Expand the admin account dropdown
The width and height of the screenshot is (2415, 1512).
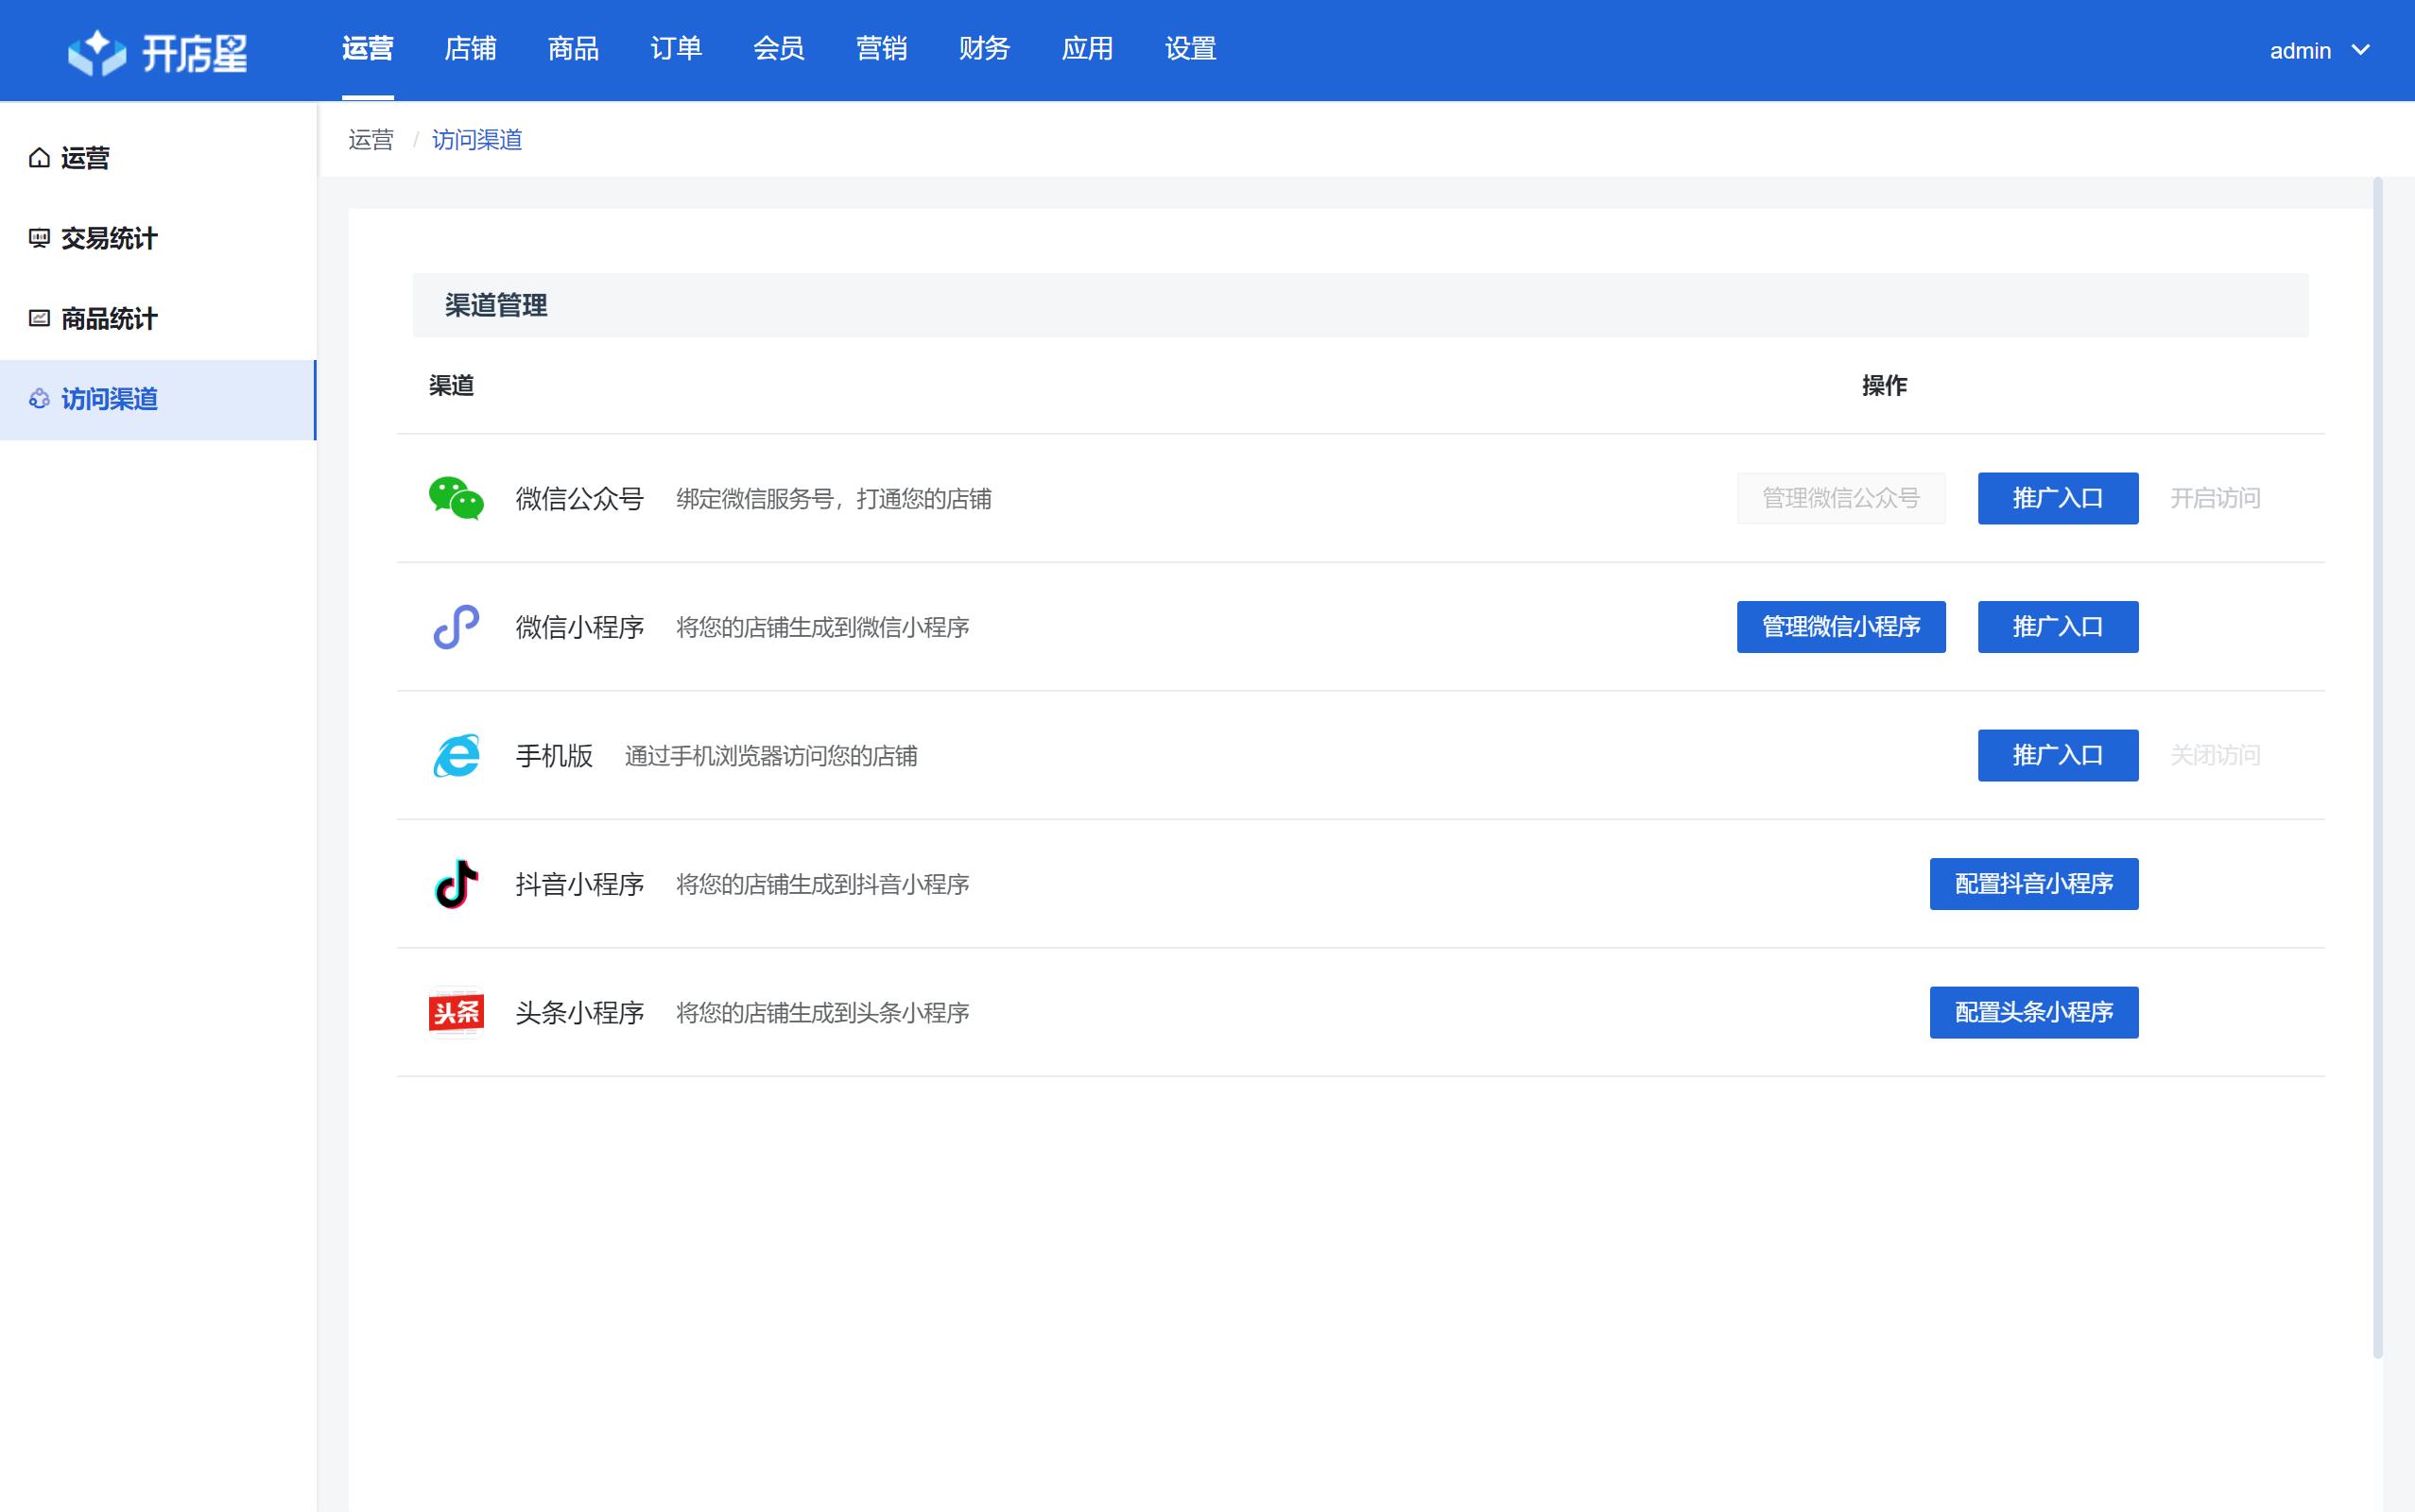(x=2318, y=51)
